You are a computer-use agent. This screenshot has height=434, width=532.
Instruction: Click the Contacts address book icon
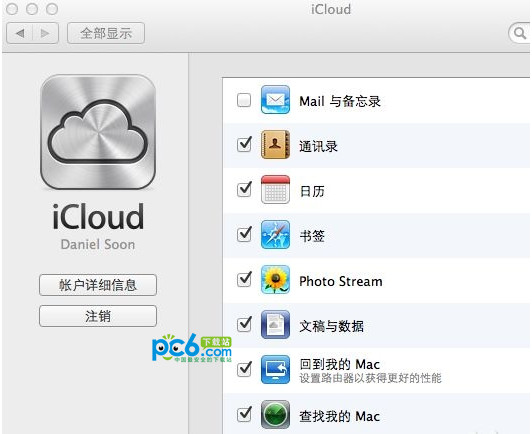[x=275, y=145]
